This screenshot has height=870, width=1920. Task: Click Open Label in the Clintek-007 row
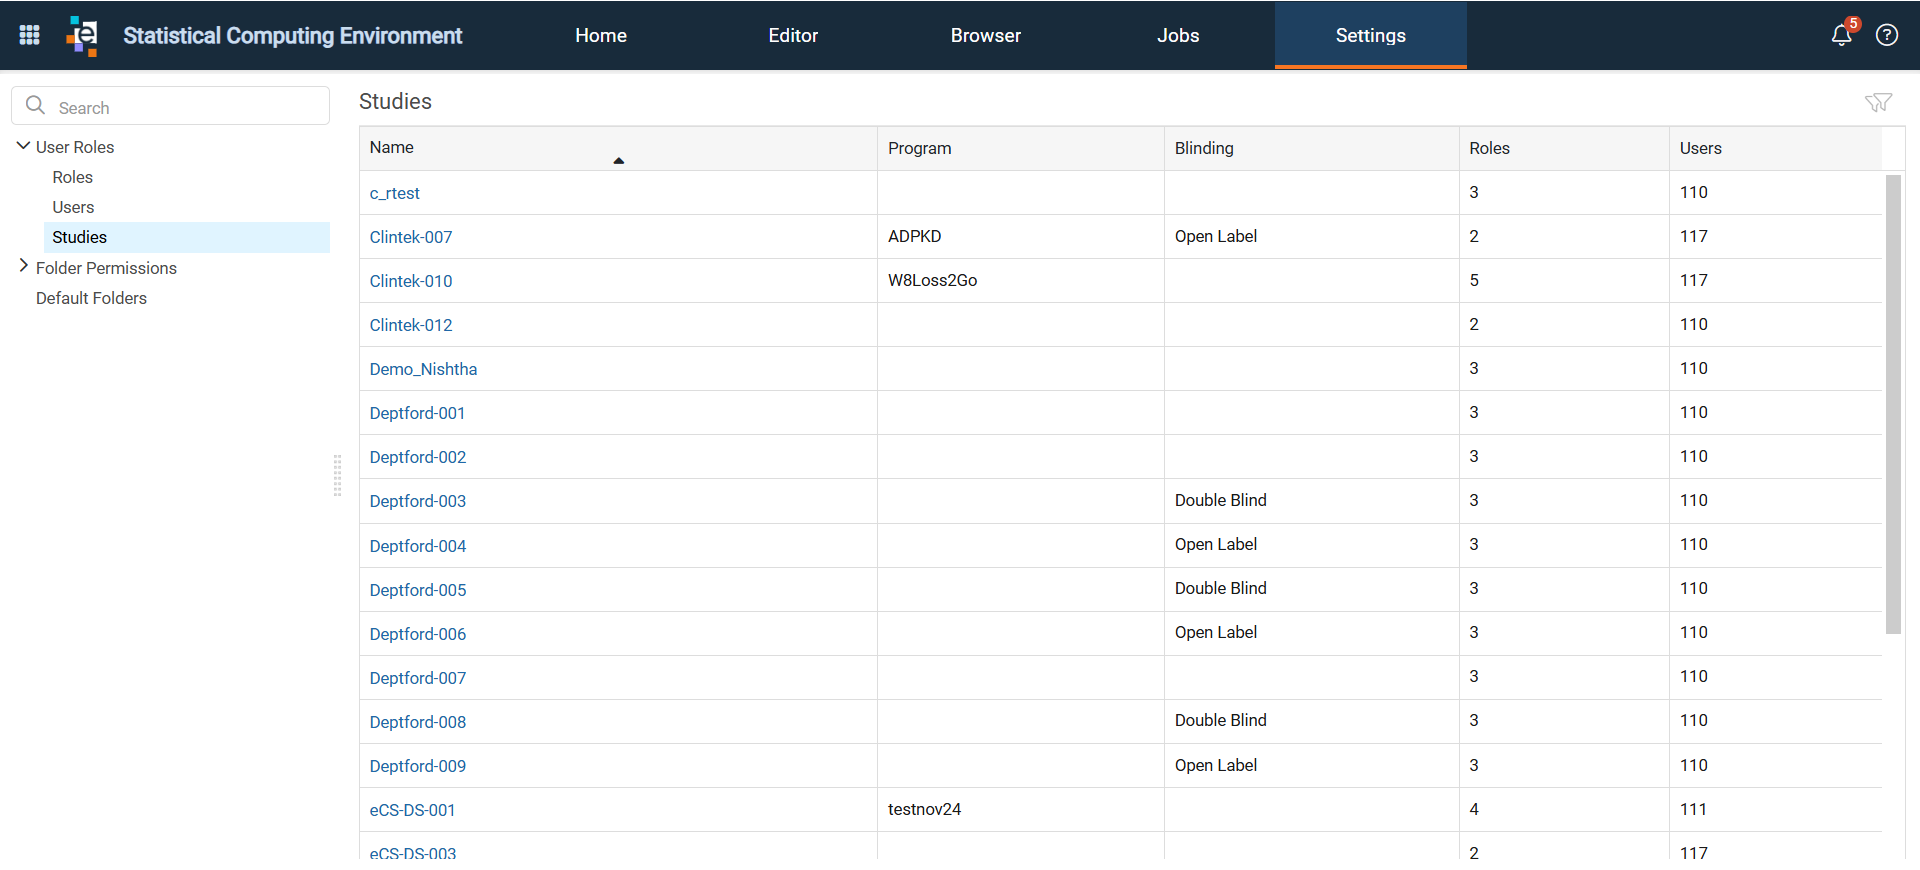[1216, 236]
